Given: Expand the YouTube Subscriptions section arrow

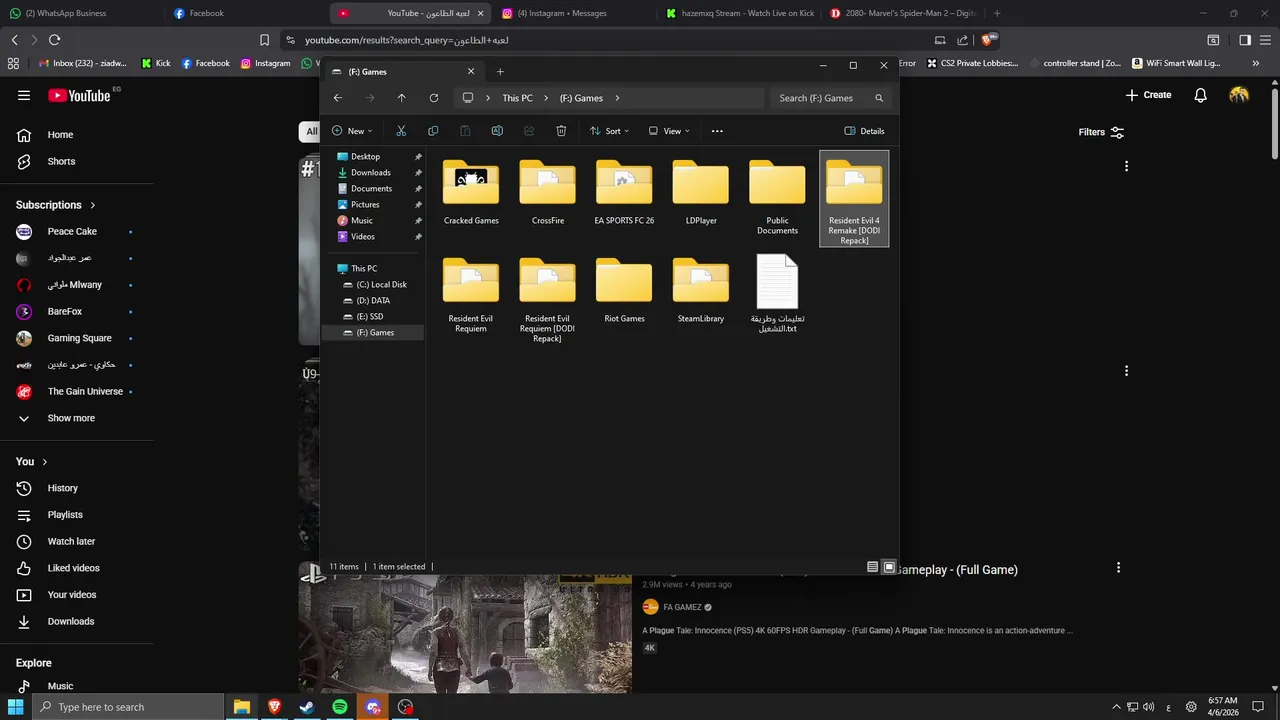Looking at the screenshot, I should point(93,205).
